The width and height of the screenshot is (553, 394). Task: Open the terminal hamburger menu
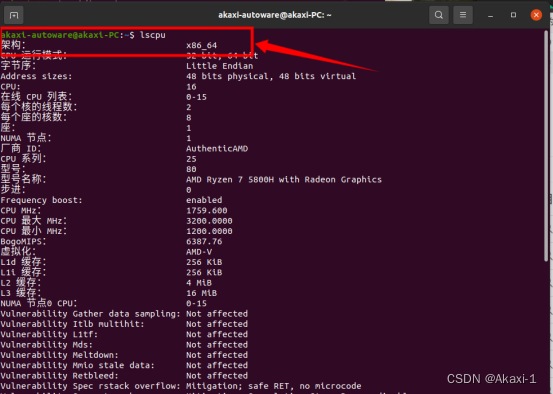click(463, 15)
